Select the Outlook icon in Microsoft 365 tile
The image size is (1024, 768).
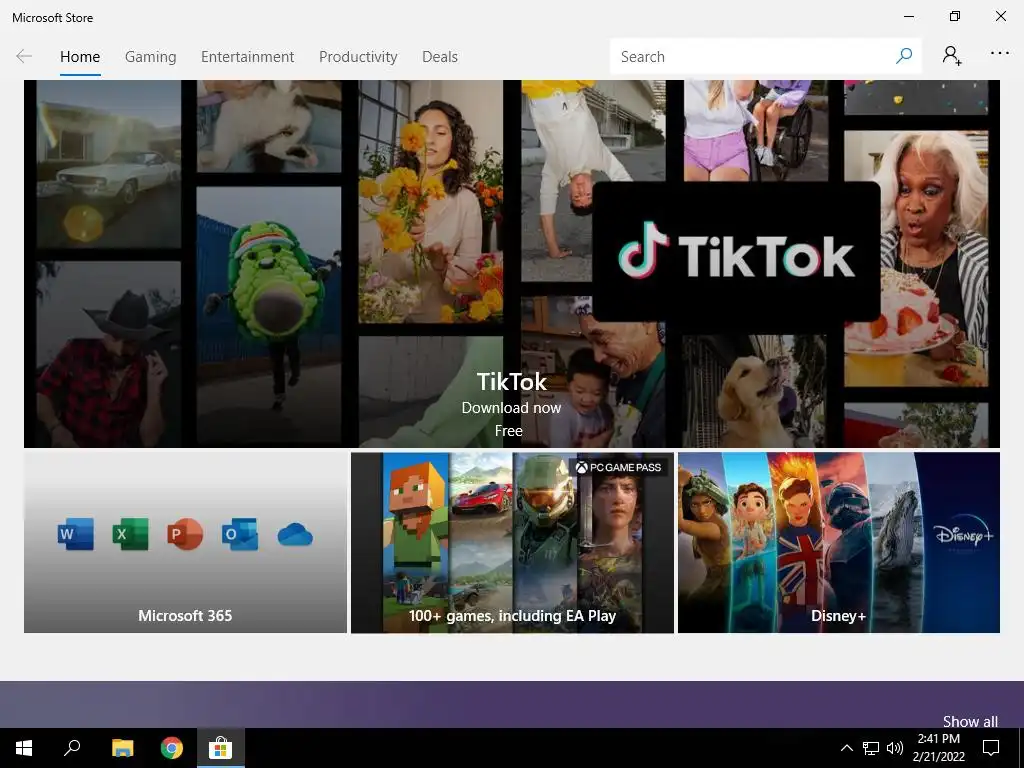point(240,534)
